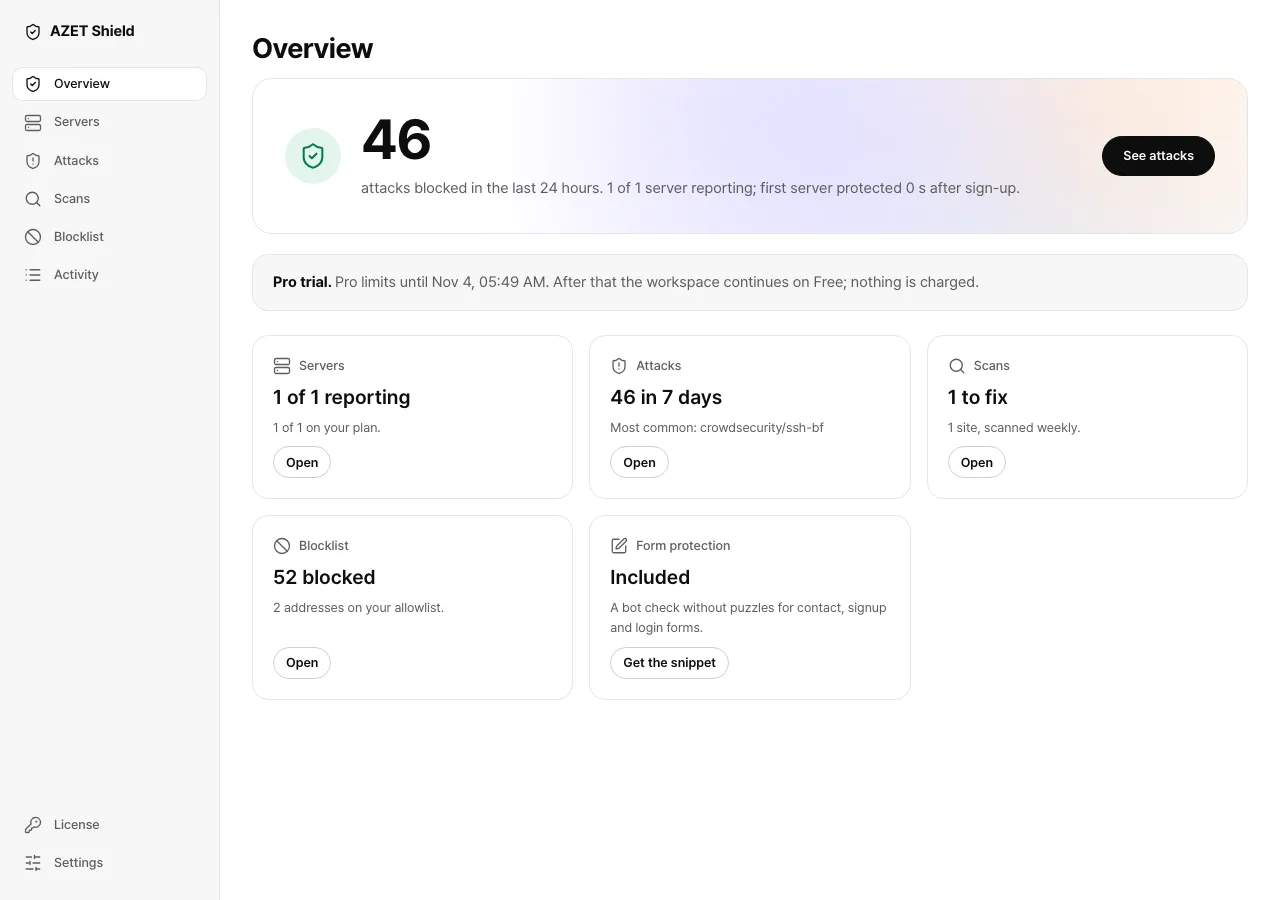Click the Scans card magnifier icon
This screenshot has width=1280, height=900.
click(x=957, y=366)
